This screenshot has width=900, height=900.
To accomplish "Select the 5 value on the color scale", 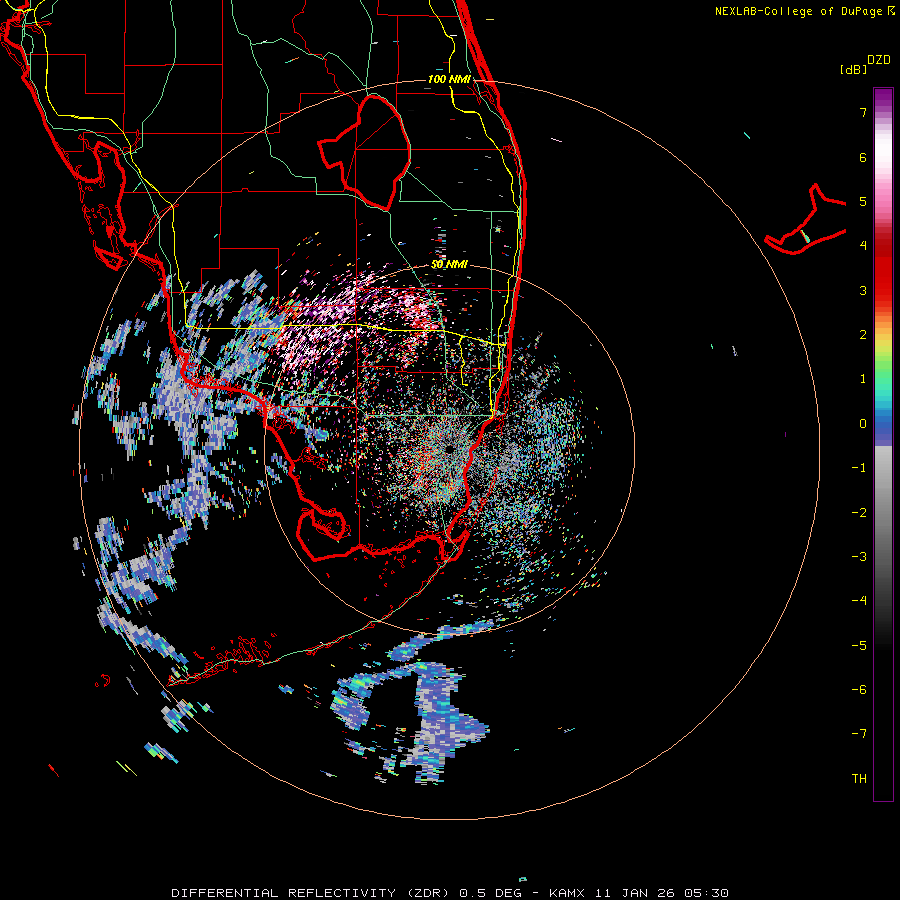I will pyautogui.click(x=863, y=201).
